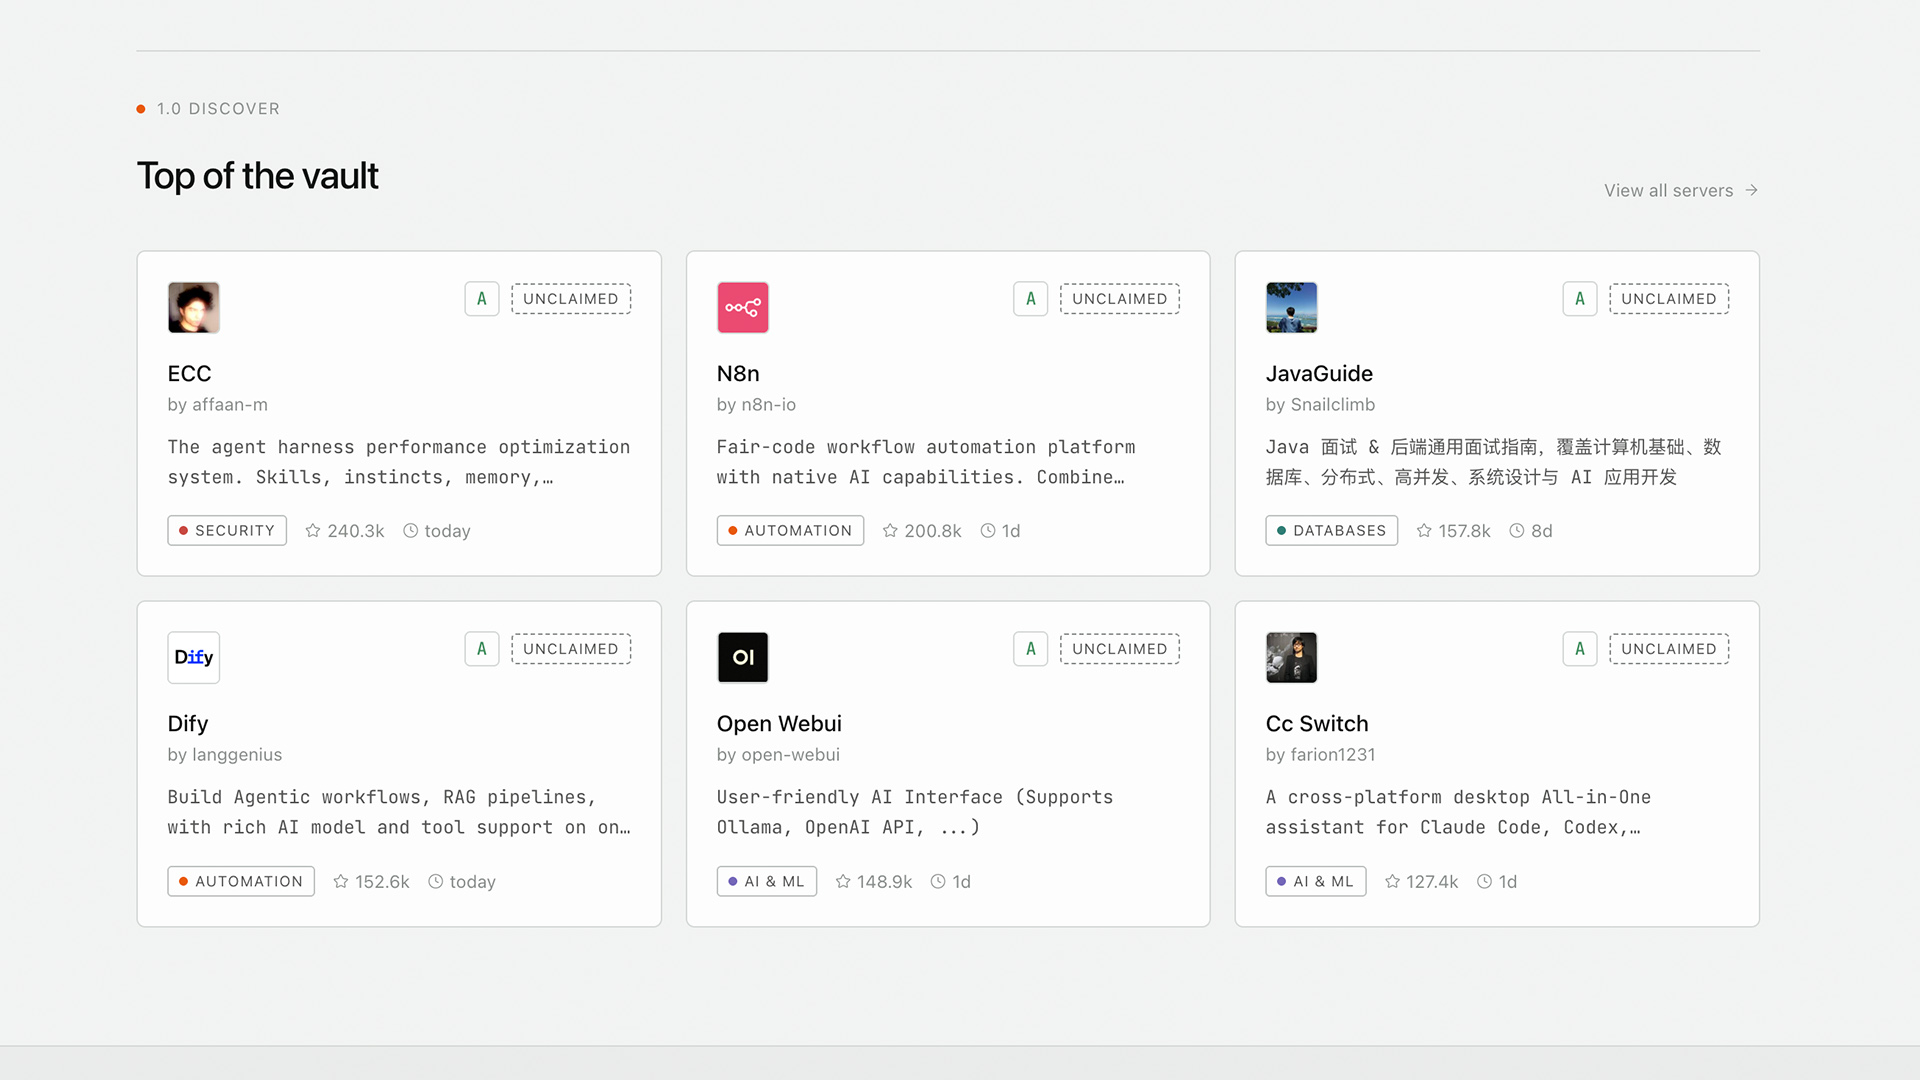
Task: Click the UNCLAIMED badge on Open Webui card
Action: point(1120,649)
